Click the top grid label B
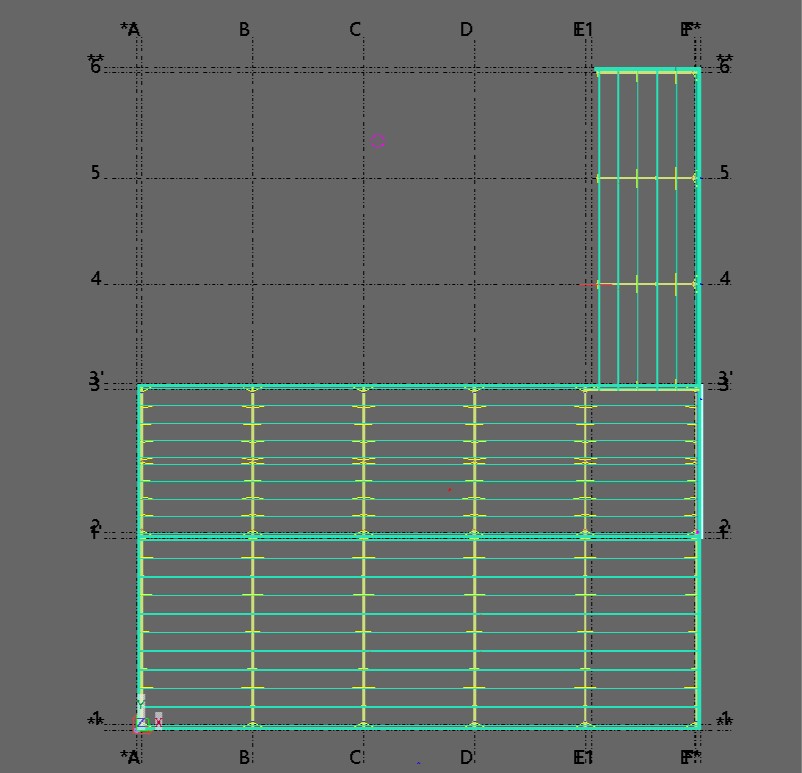Screen dimensions: 802x773 [244, 30]
